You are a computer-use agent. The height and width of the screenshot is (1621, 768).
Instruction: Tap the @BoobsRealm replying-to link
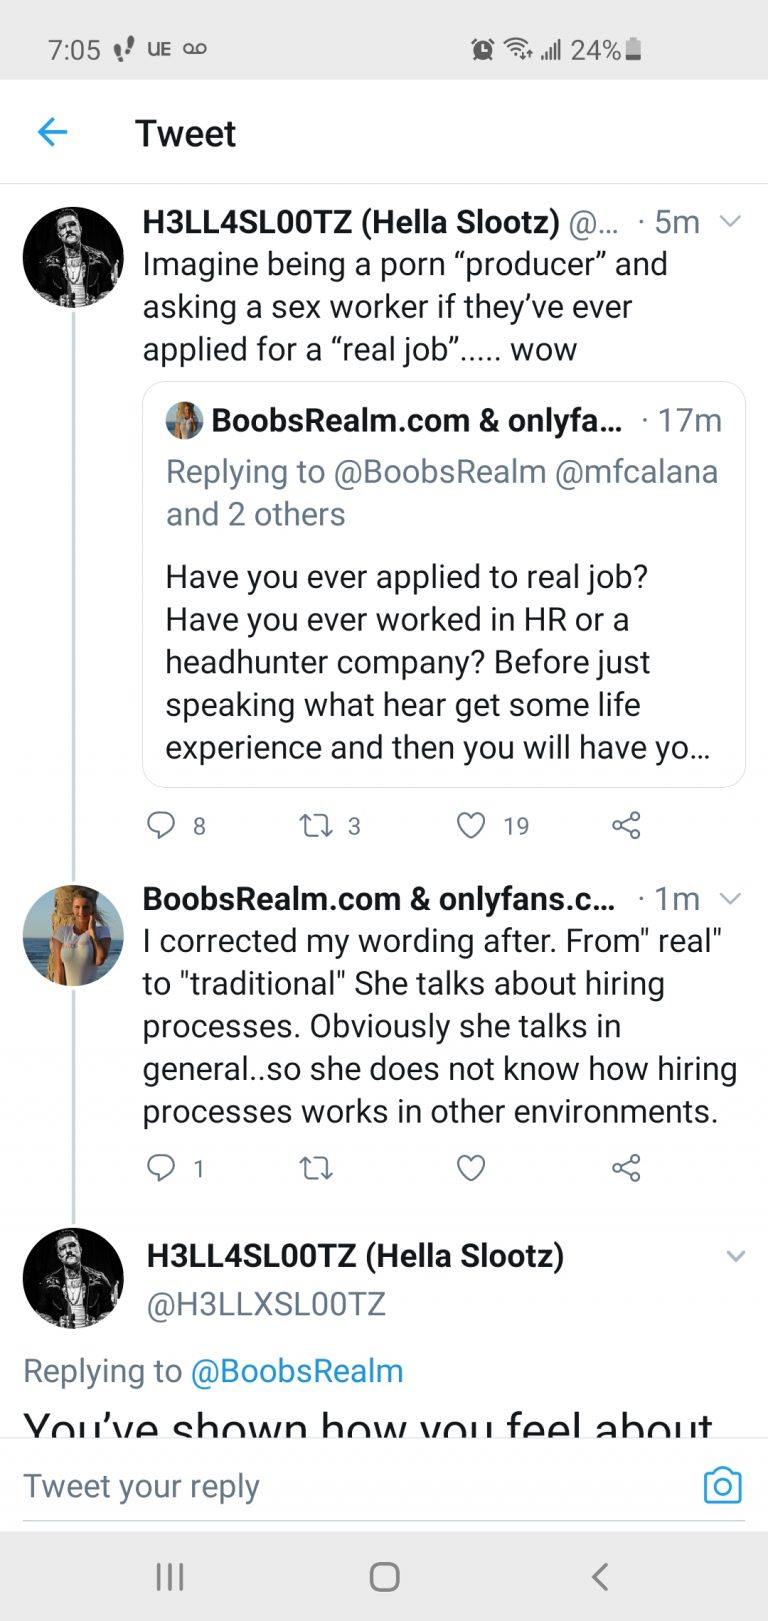(296, 1371)
